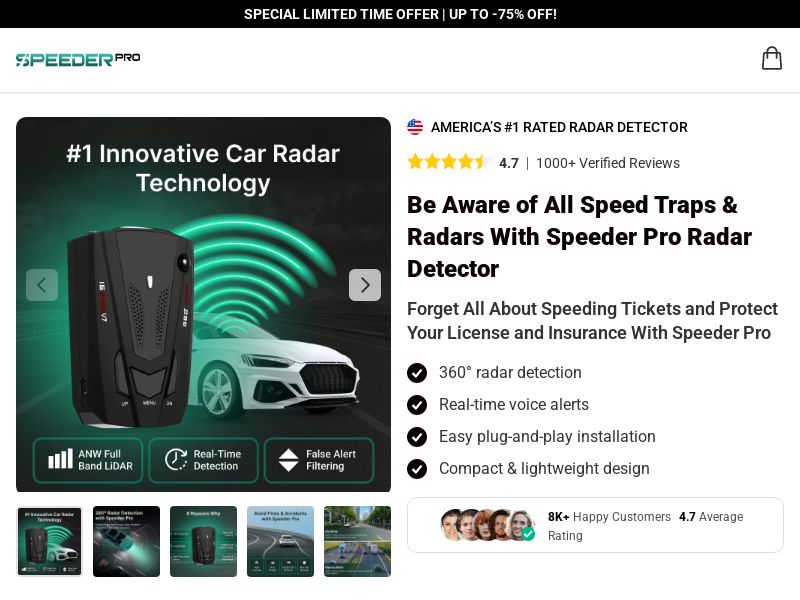This screenshot has width=800, height=600.
Task: Open the 1000+ Verified Reviews text
Action: pos(608,163)
